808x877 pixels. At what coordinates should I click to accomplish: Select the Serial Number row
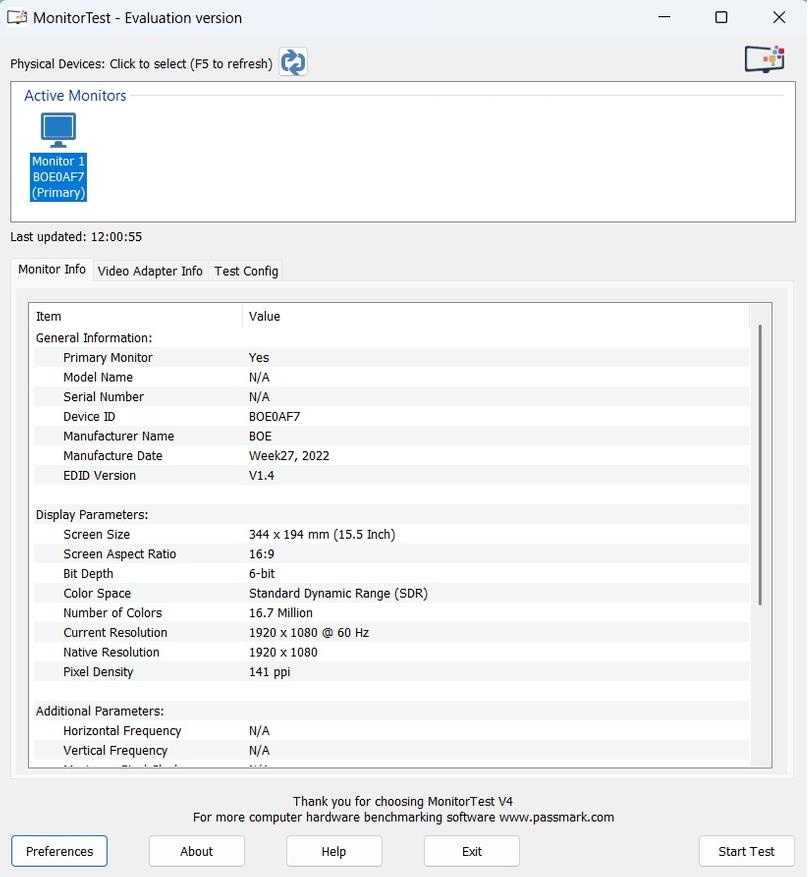tap(391, 397)
